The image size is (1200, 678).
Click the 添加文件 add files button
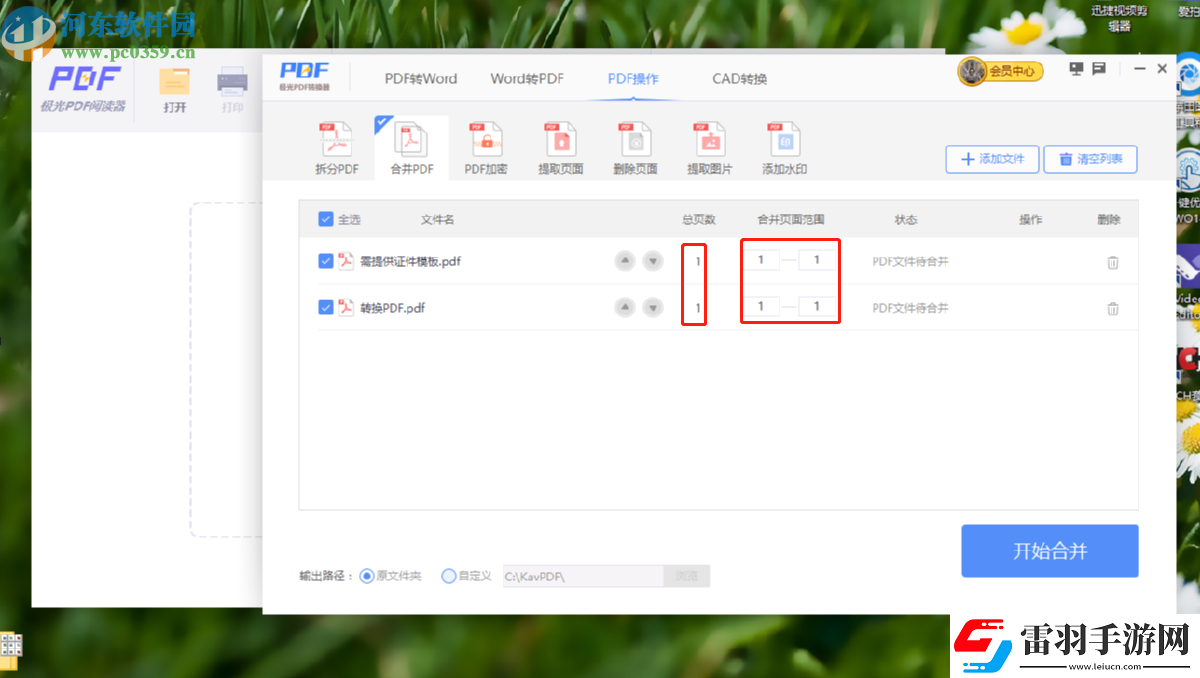[992, 159]
